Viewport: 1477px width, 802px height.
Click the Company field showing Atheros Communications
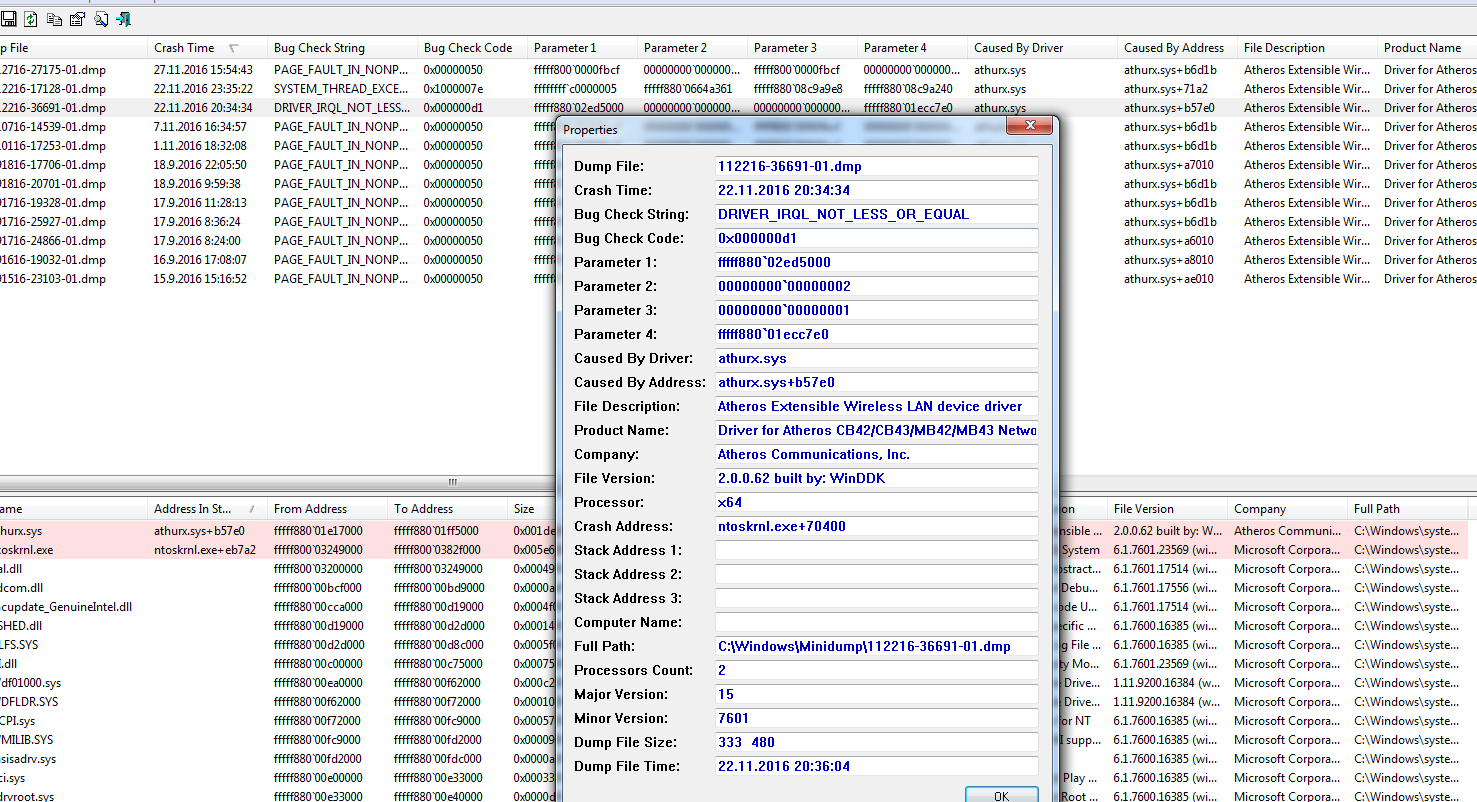point(876,455)
